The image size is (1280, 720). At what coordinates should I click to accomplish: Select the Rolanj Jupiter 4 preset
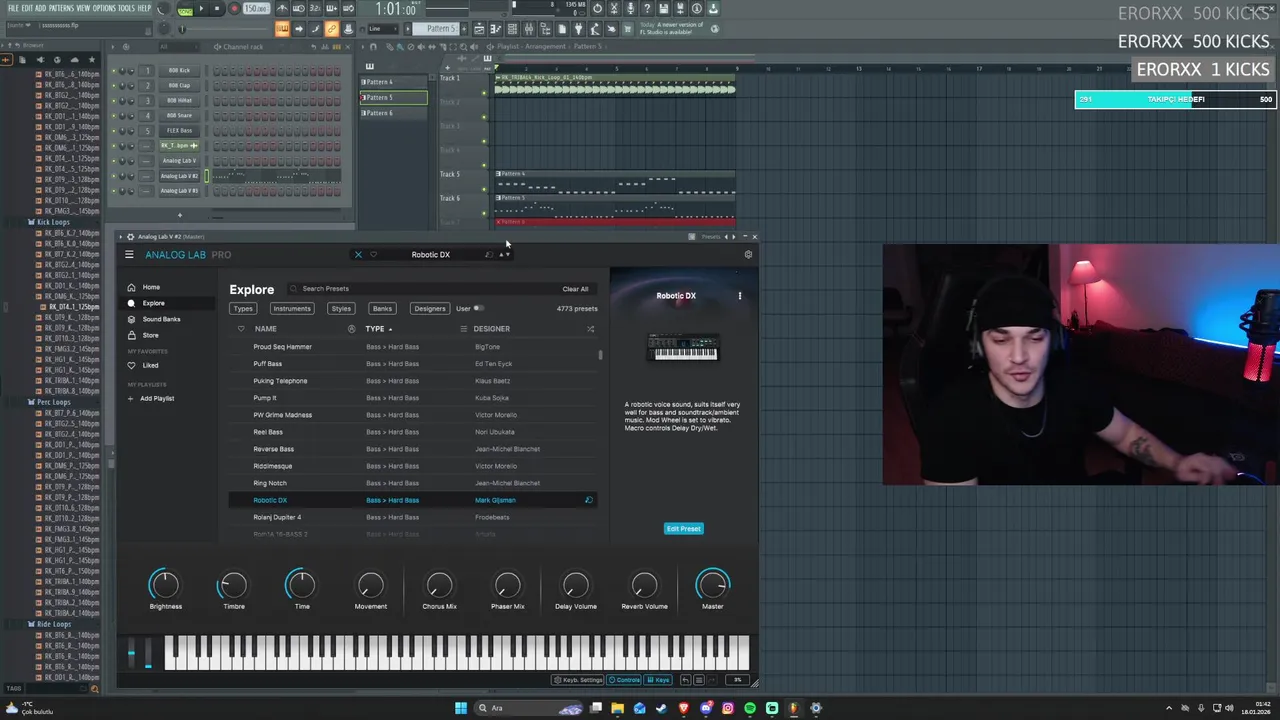(412, 517)
